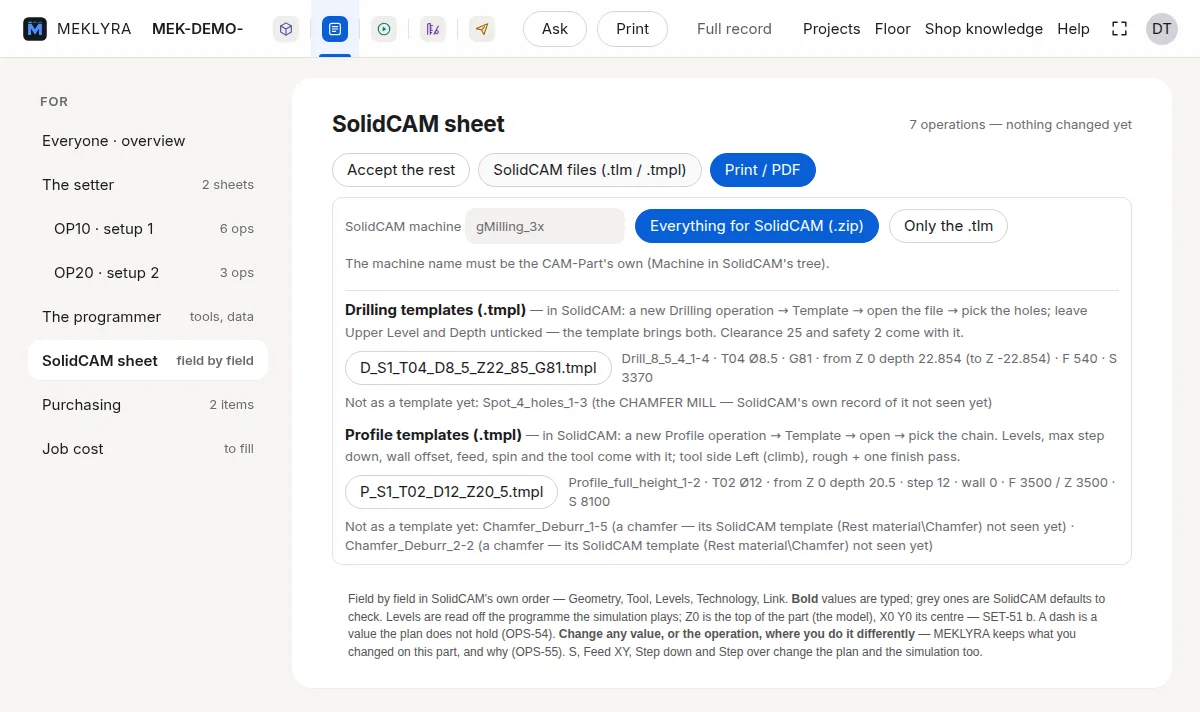Open the Projects menu item

[x=831, y=29]
